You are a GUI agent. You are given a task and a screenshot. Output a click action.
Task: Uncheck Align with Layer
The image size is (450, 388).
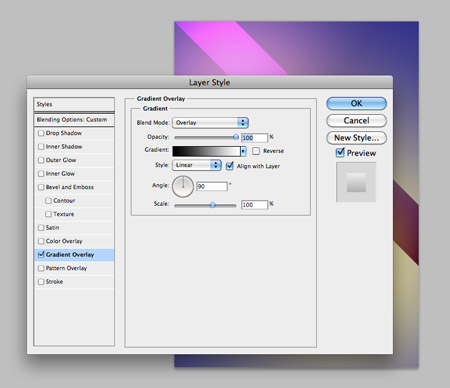(x=230, y=166)
